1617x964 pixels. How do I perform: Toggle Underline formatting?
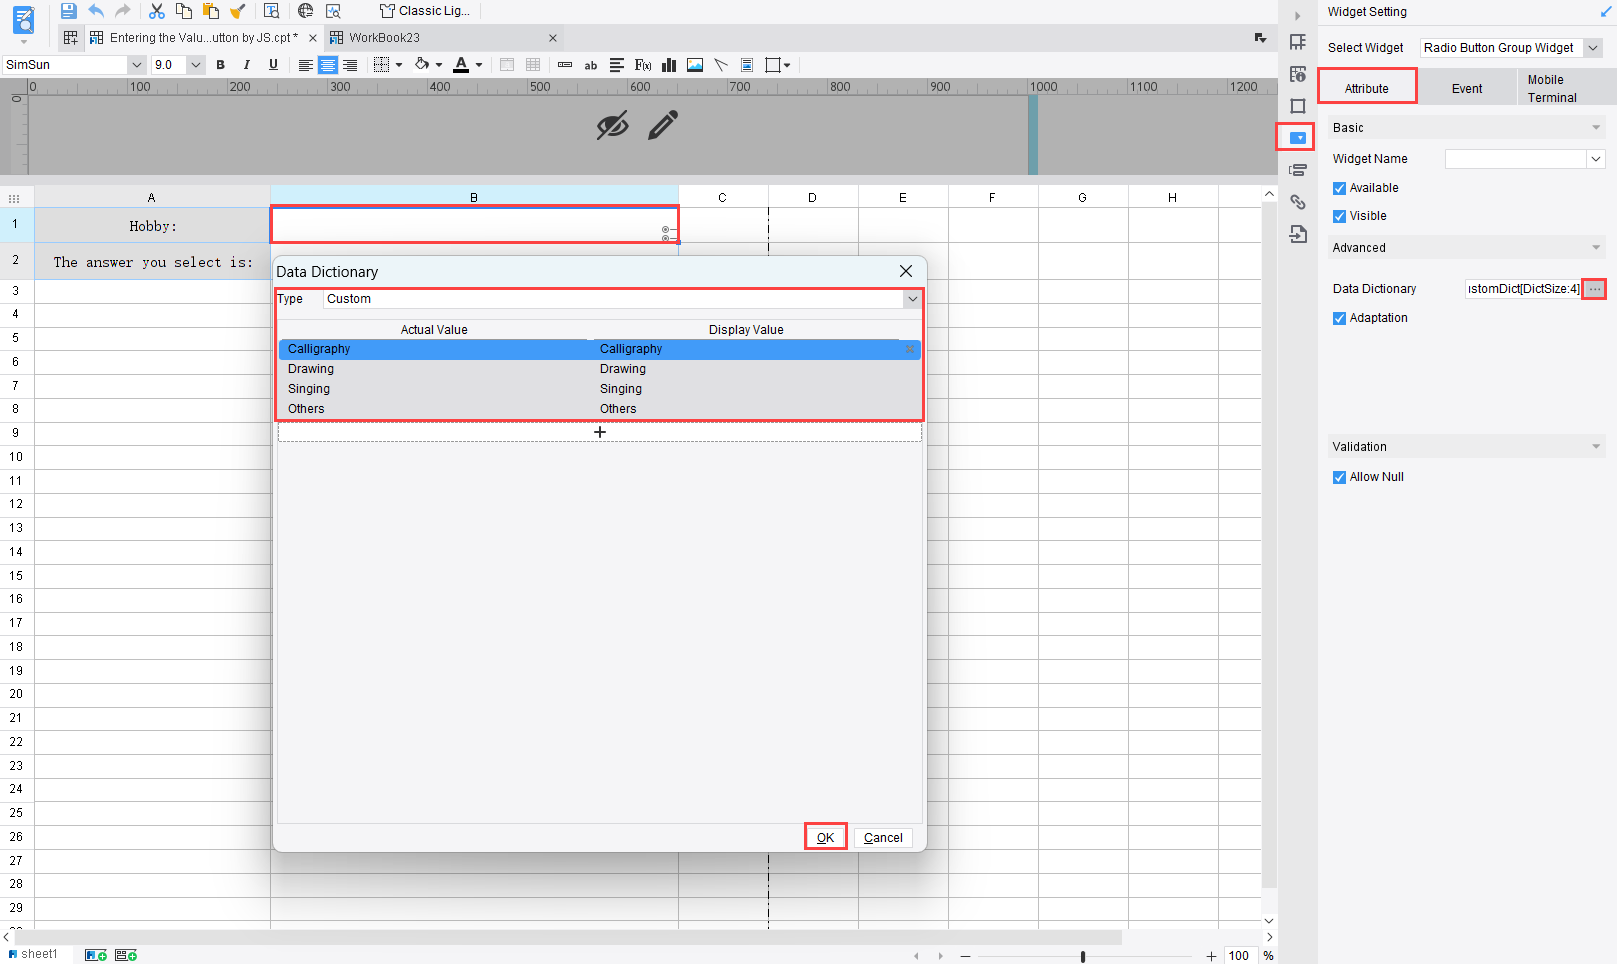point(273,65)
